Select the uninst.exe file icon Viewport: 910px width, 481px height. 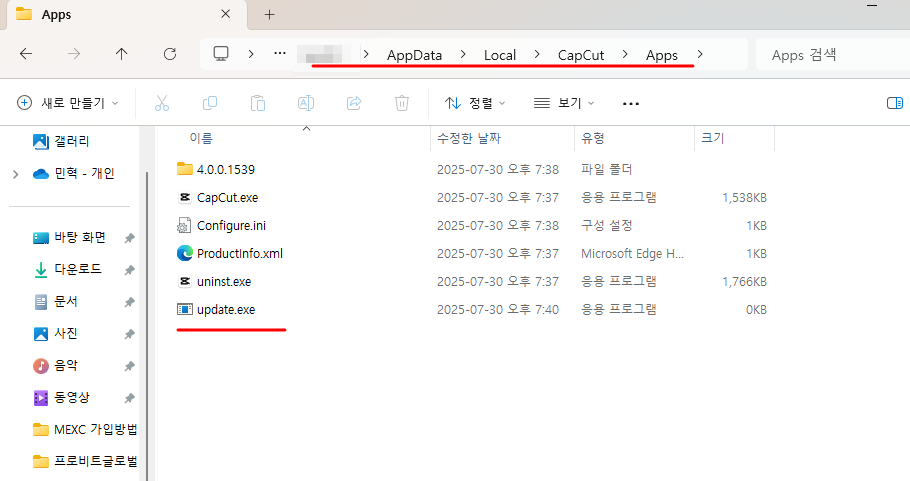click(185, 281)
